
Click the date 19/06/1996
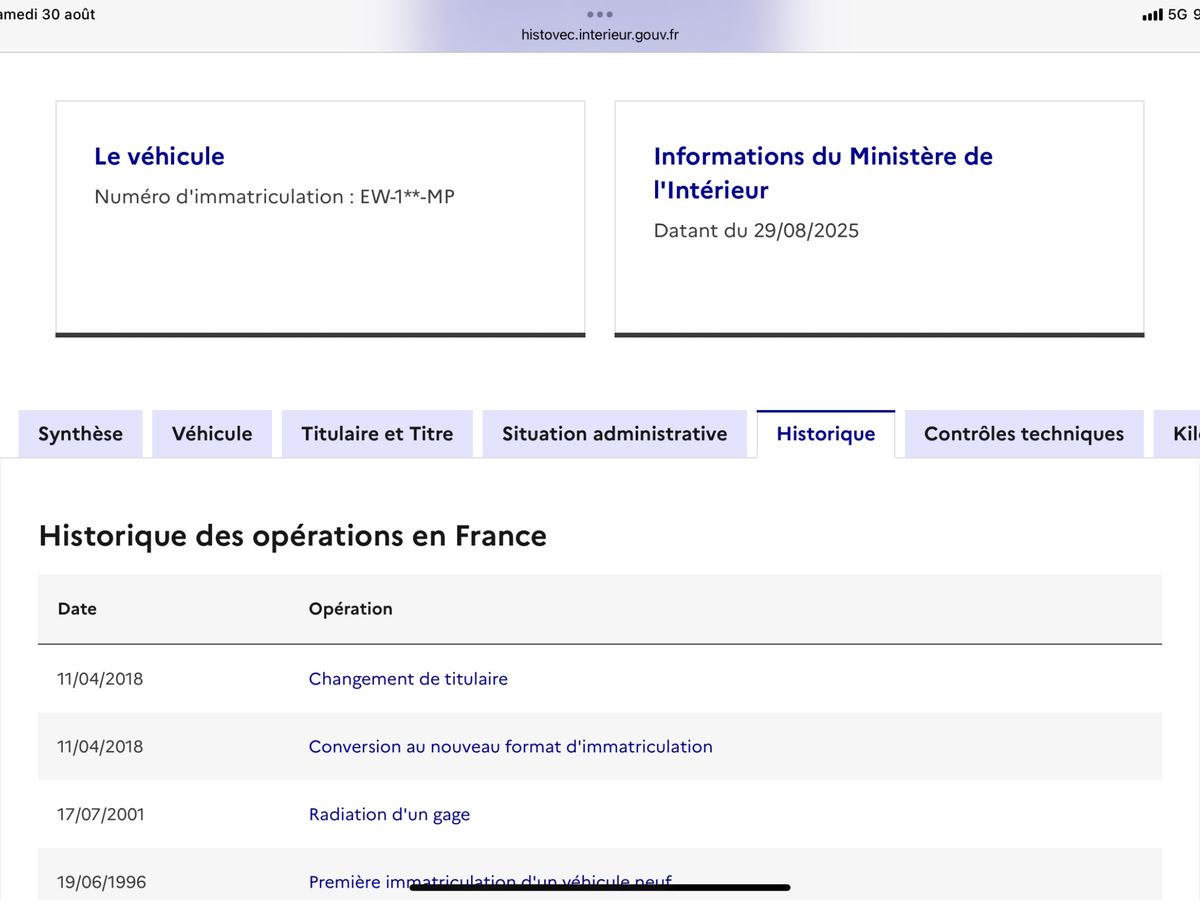pos(101,882)
